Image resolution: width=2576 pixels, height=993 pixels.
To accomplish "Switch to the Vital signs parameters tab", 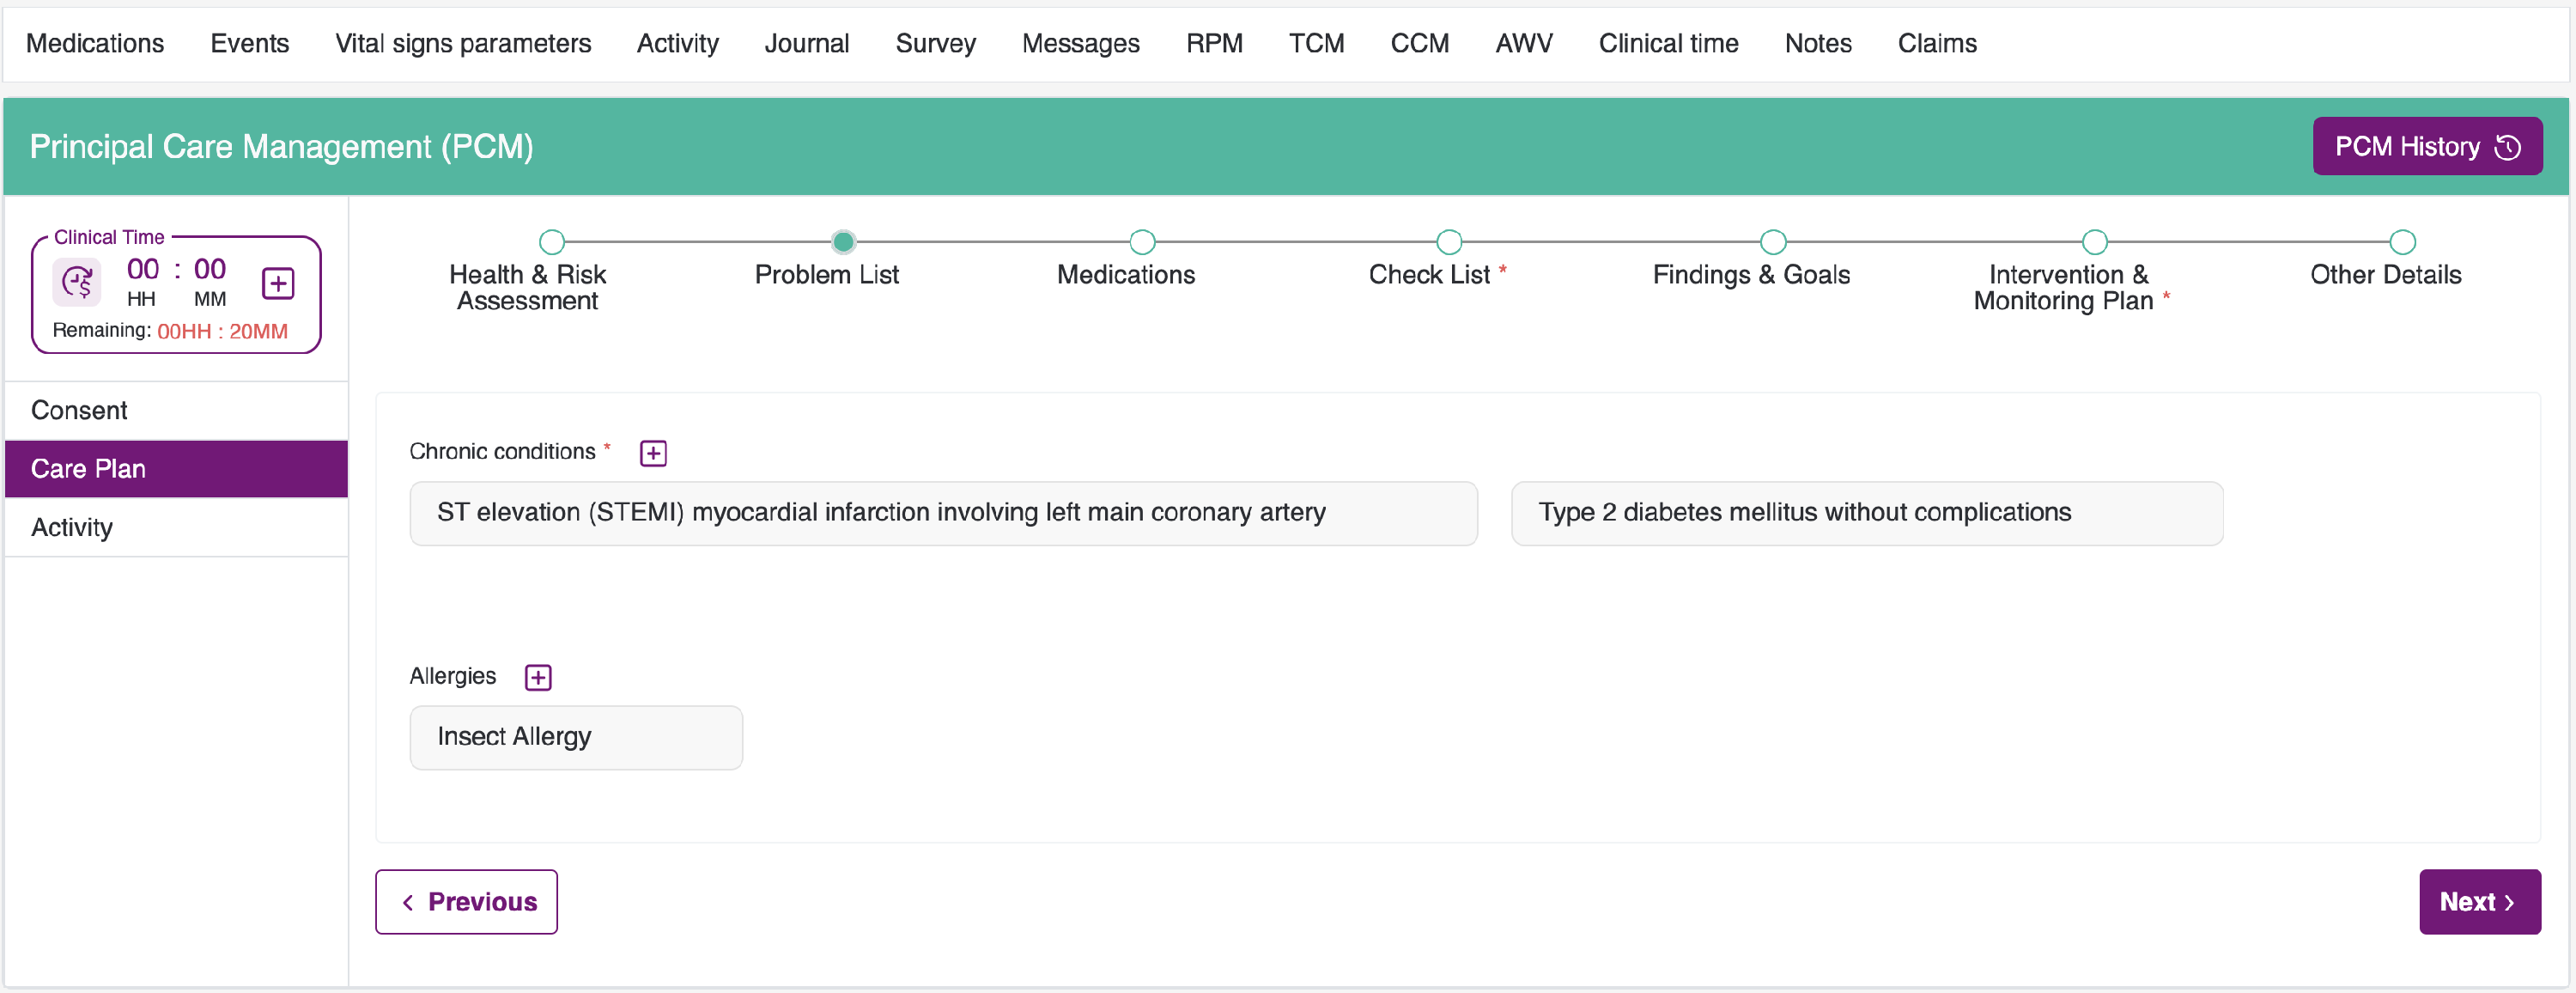I will [x=462, y=44].
